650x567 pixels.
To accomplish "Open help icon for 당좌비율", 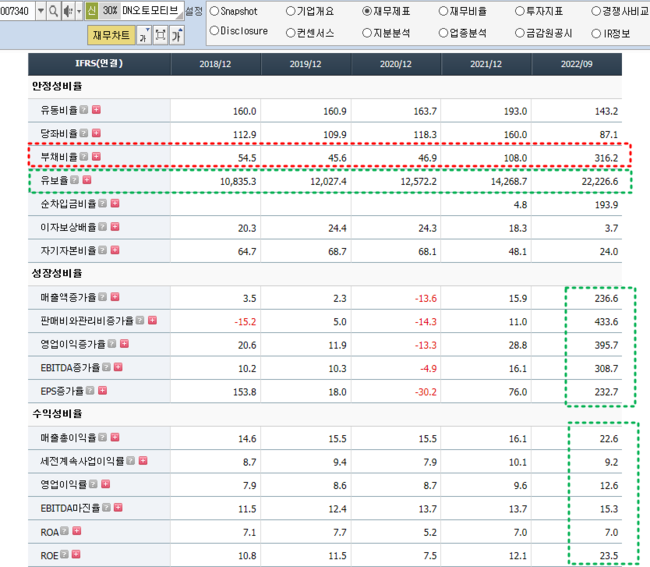I will [84, 133].
